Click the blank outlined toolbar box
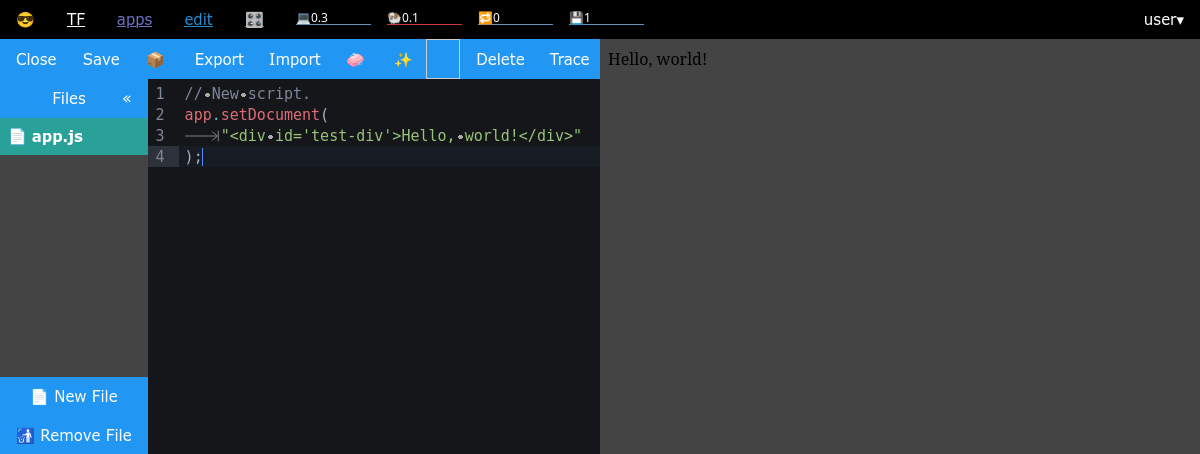The height and width of the screenshot is (454, 1200). pyautogui.click(x=443, y=59)
